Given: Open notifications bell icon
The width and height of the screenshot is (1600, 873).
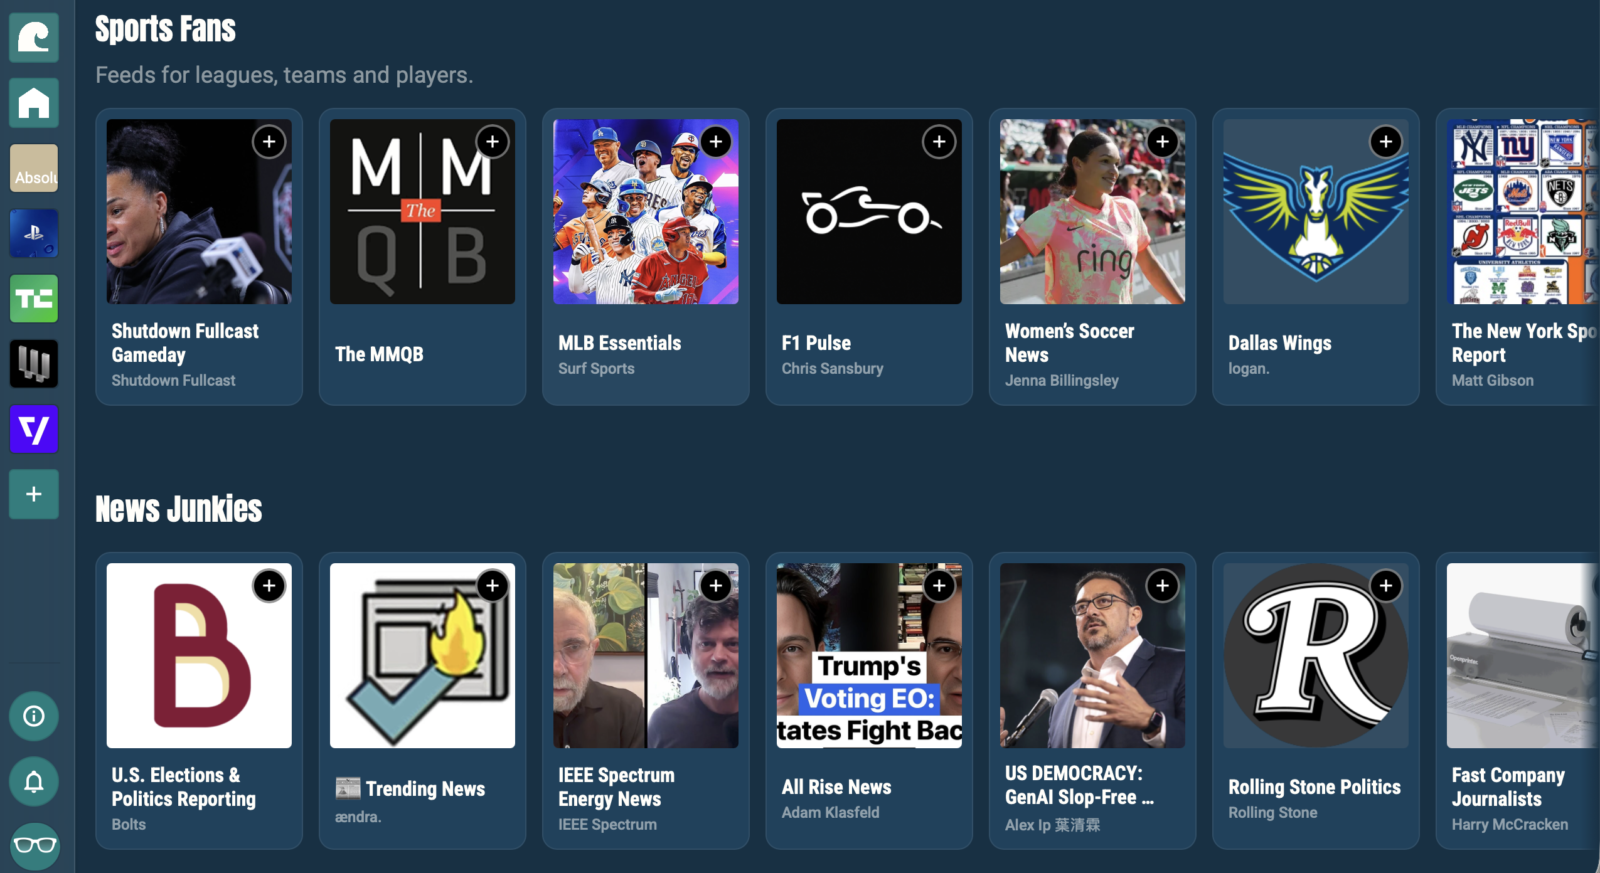Looking at the screenshot, I should (x=34, y=781).
